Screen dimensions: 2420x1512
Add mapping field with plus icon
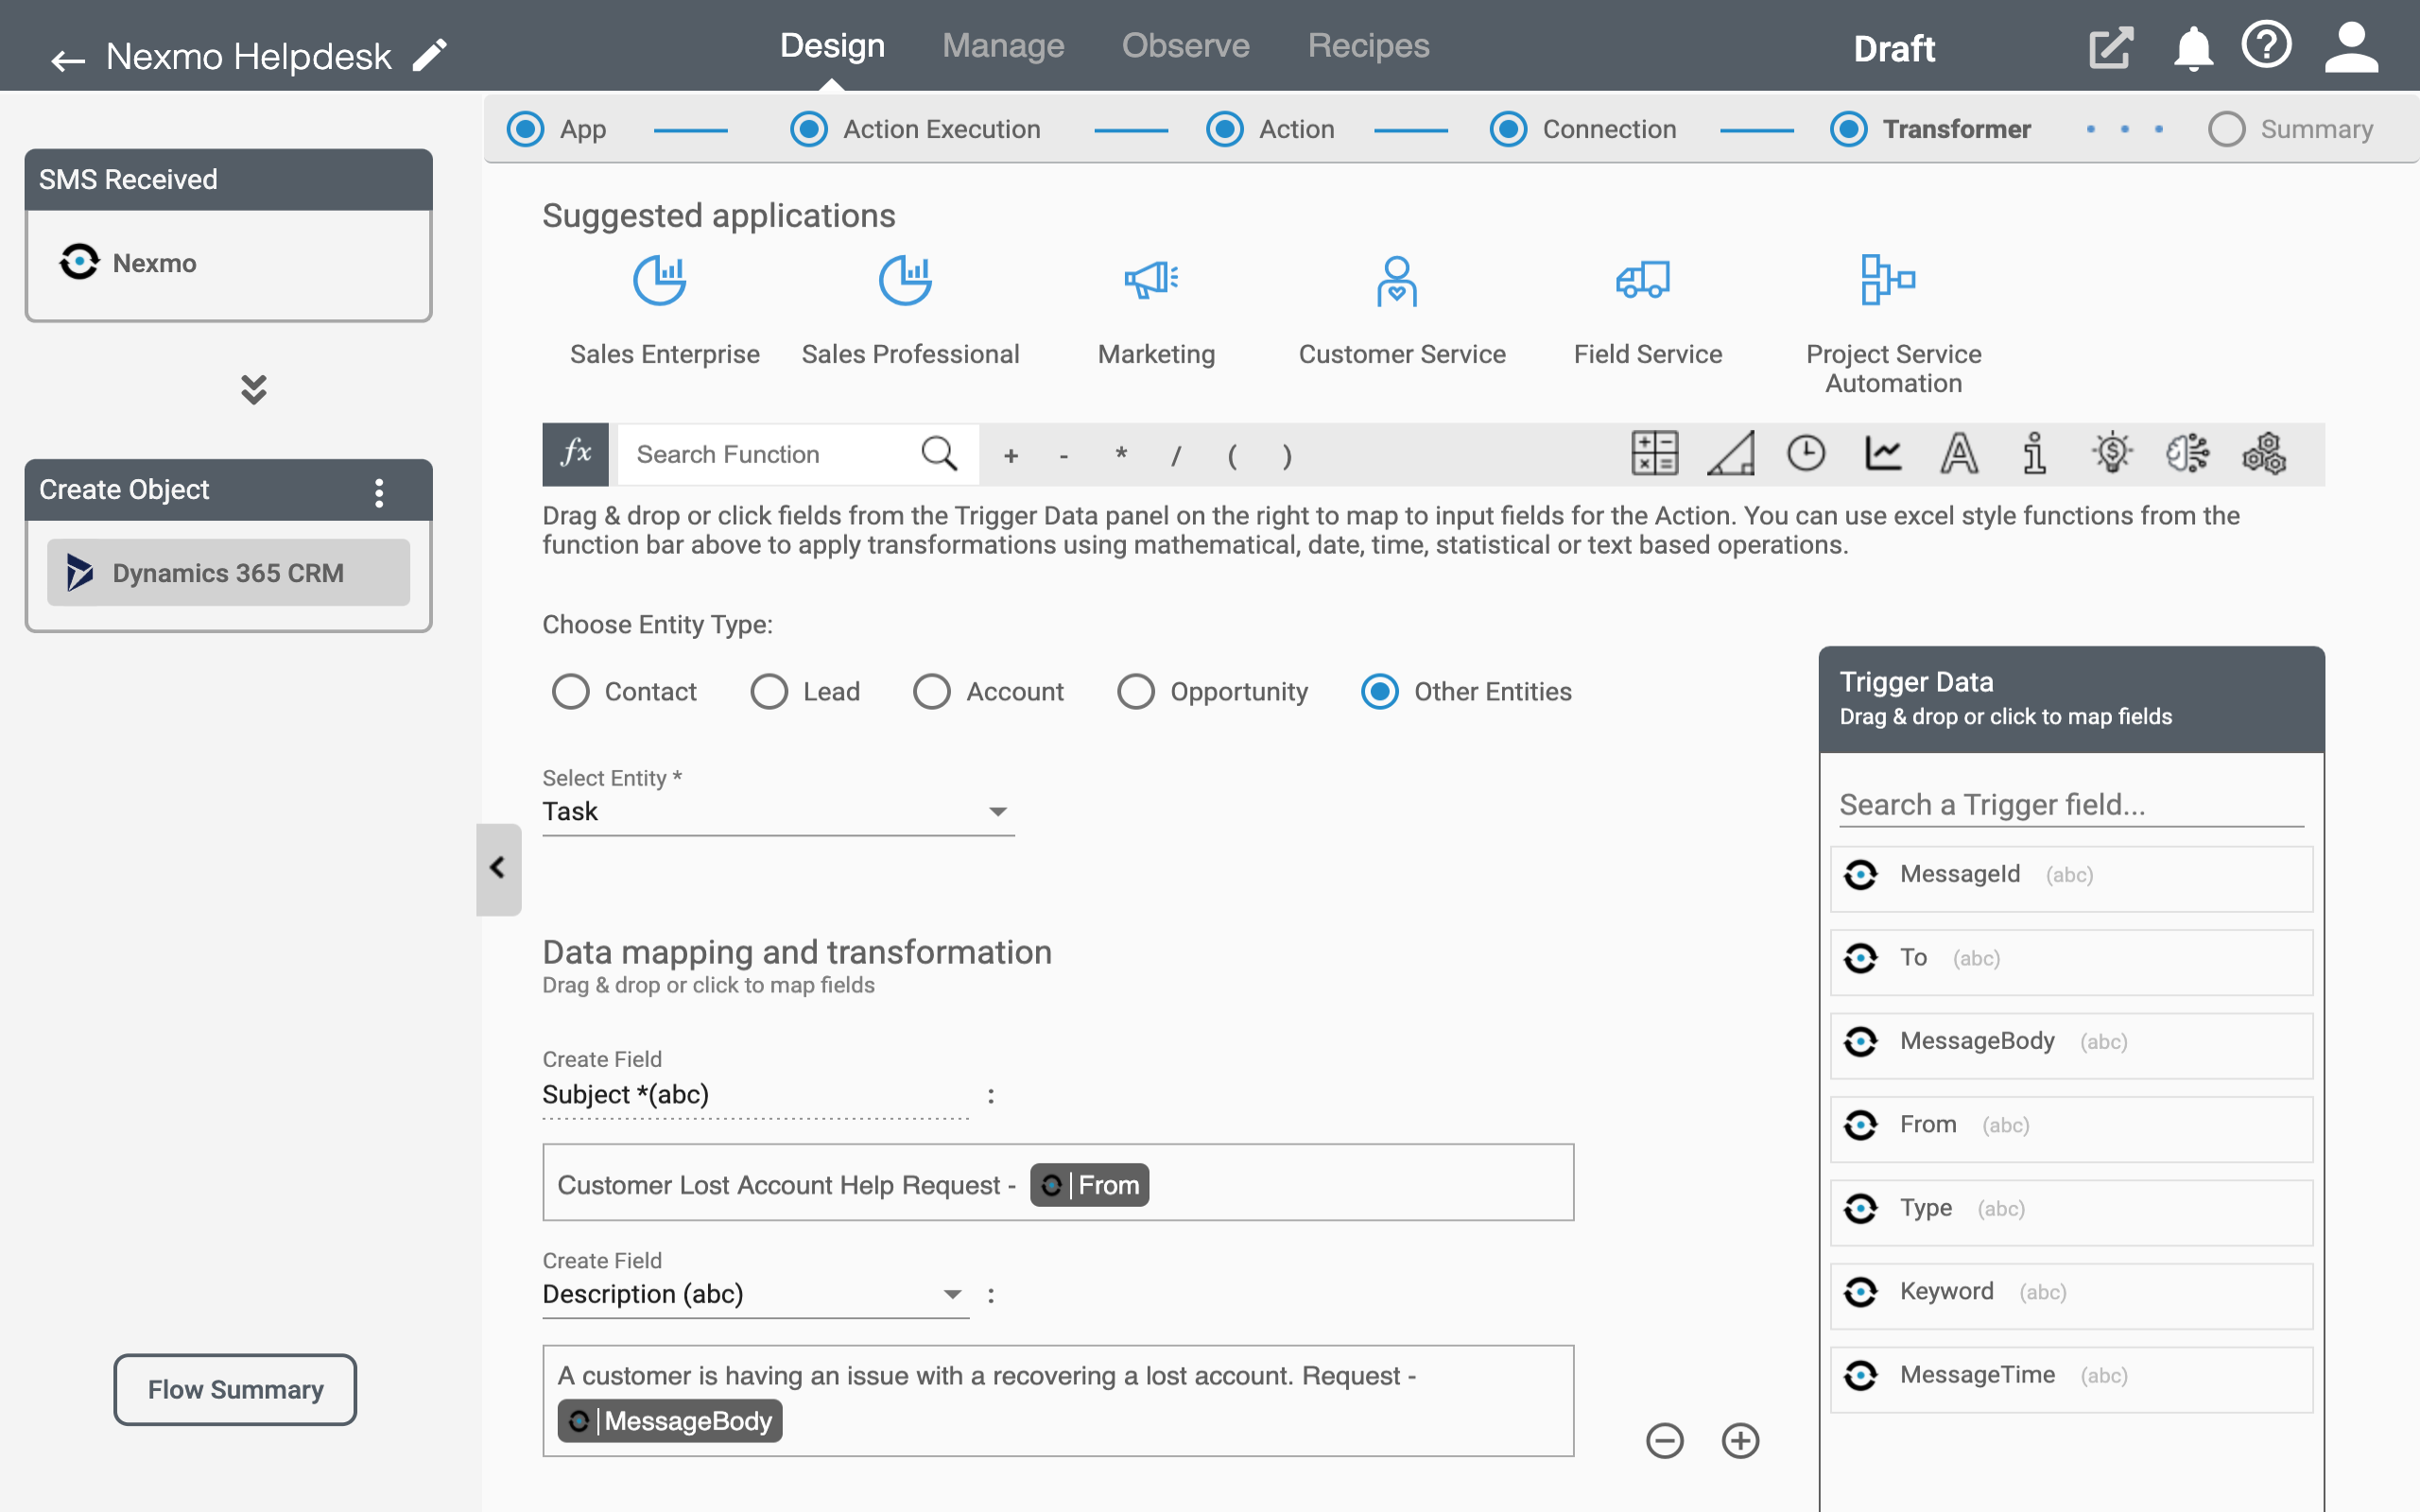pos(1740,1441)
